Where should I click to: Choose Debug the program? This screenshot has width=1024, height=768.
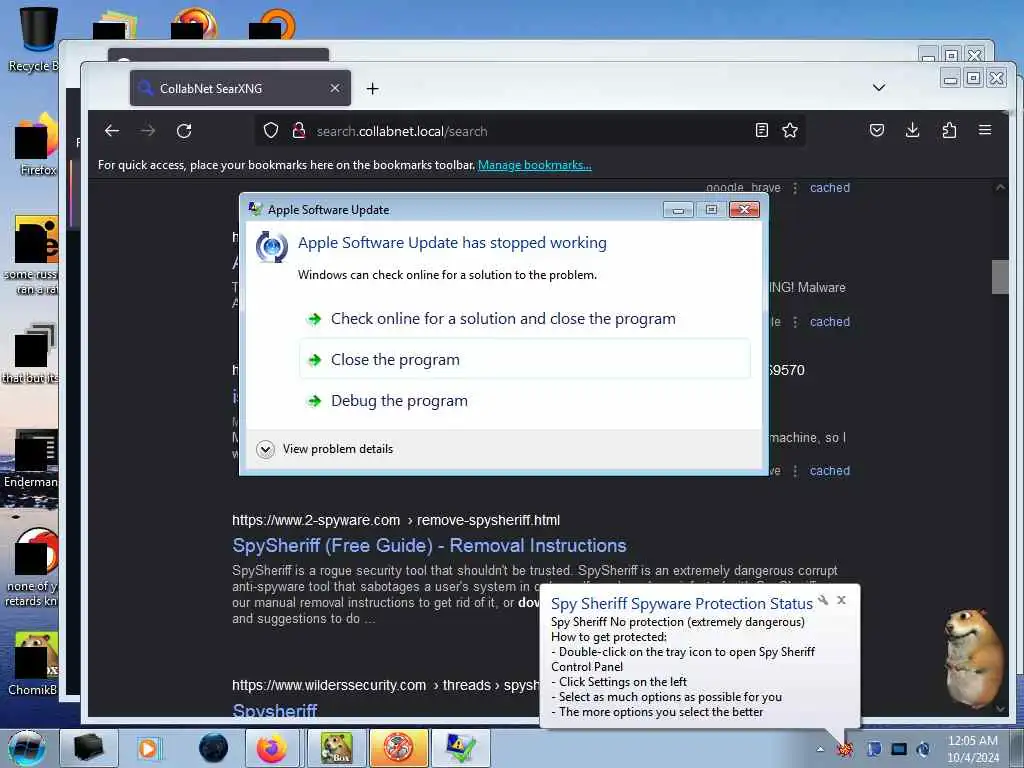point(525,400)
